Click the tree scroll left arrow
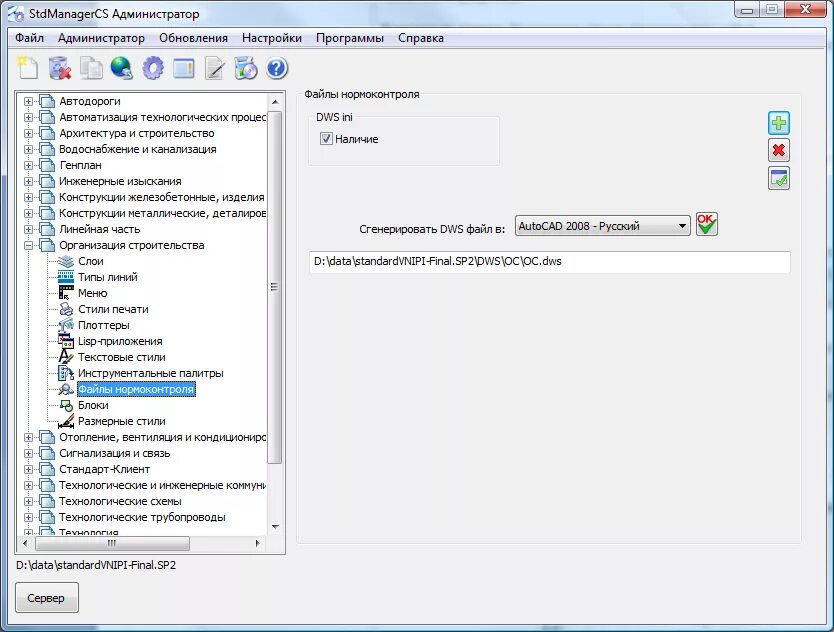 (25, 543)
